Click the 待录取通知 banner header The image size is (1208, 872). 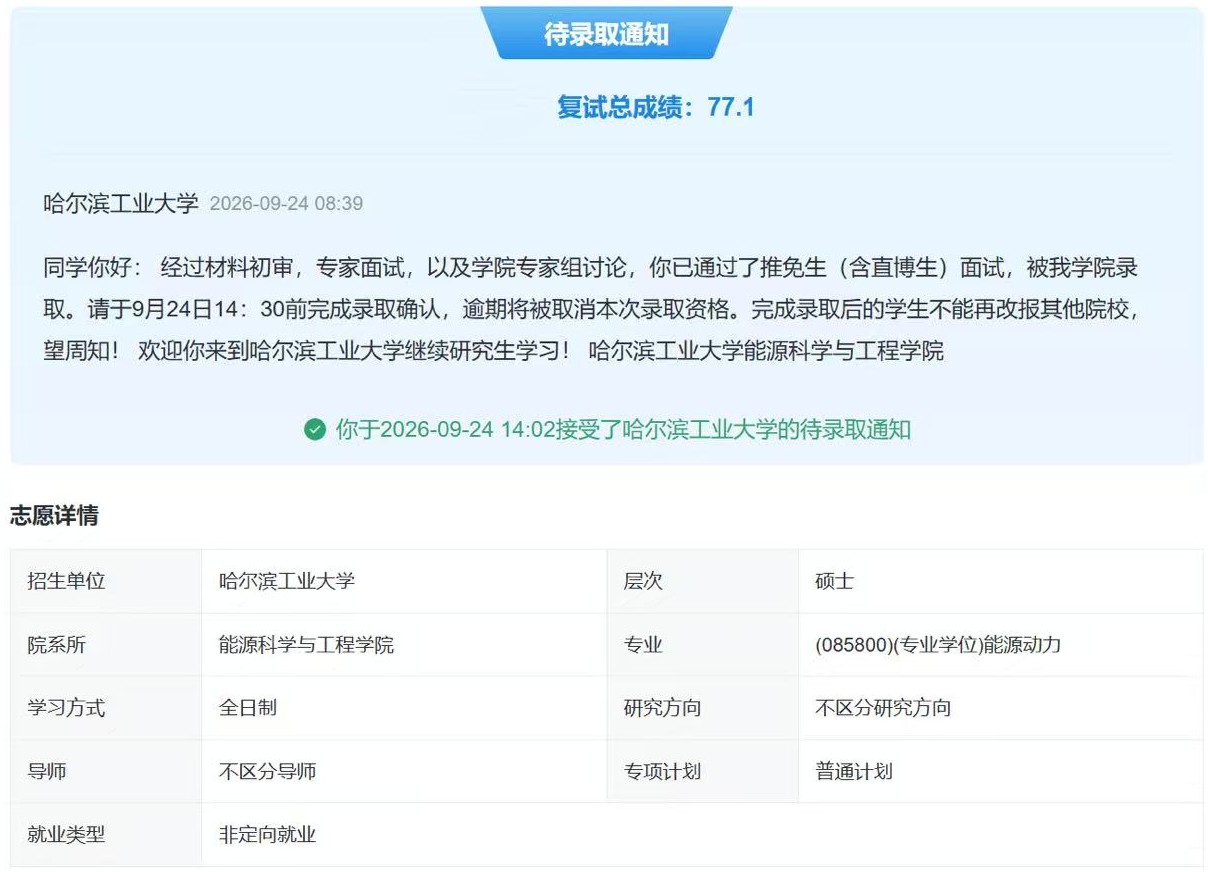coord(606,33)
